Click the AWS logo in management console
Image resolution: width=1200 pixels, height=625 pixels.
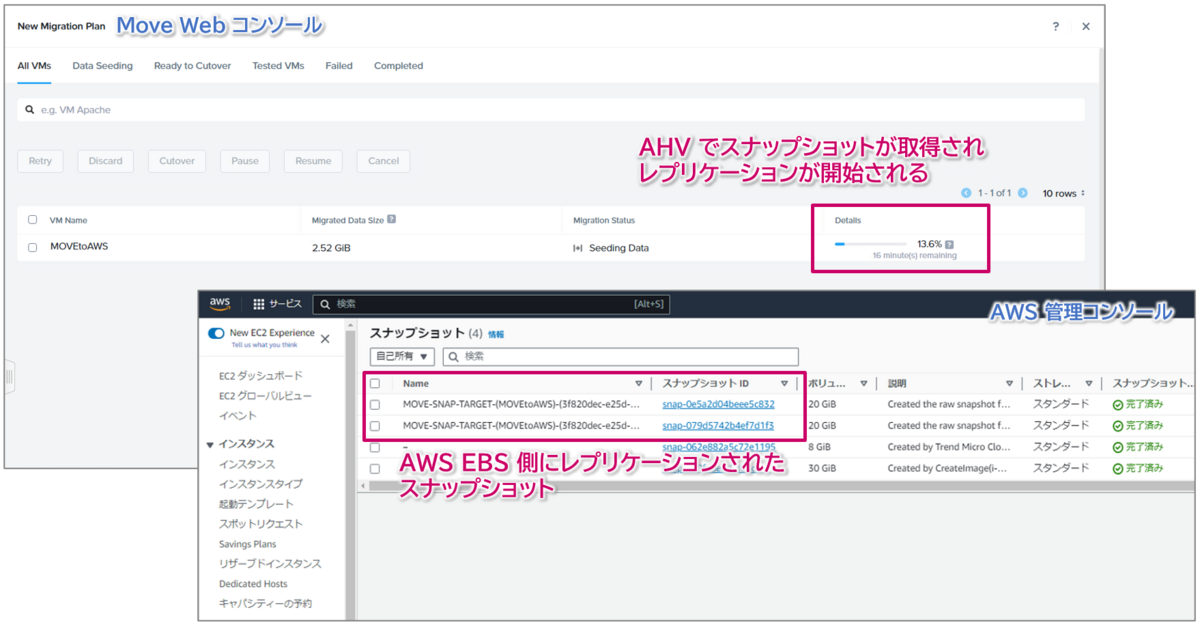pos(220,303)
